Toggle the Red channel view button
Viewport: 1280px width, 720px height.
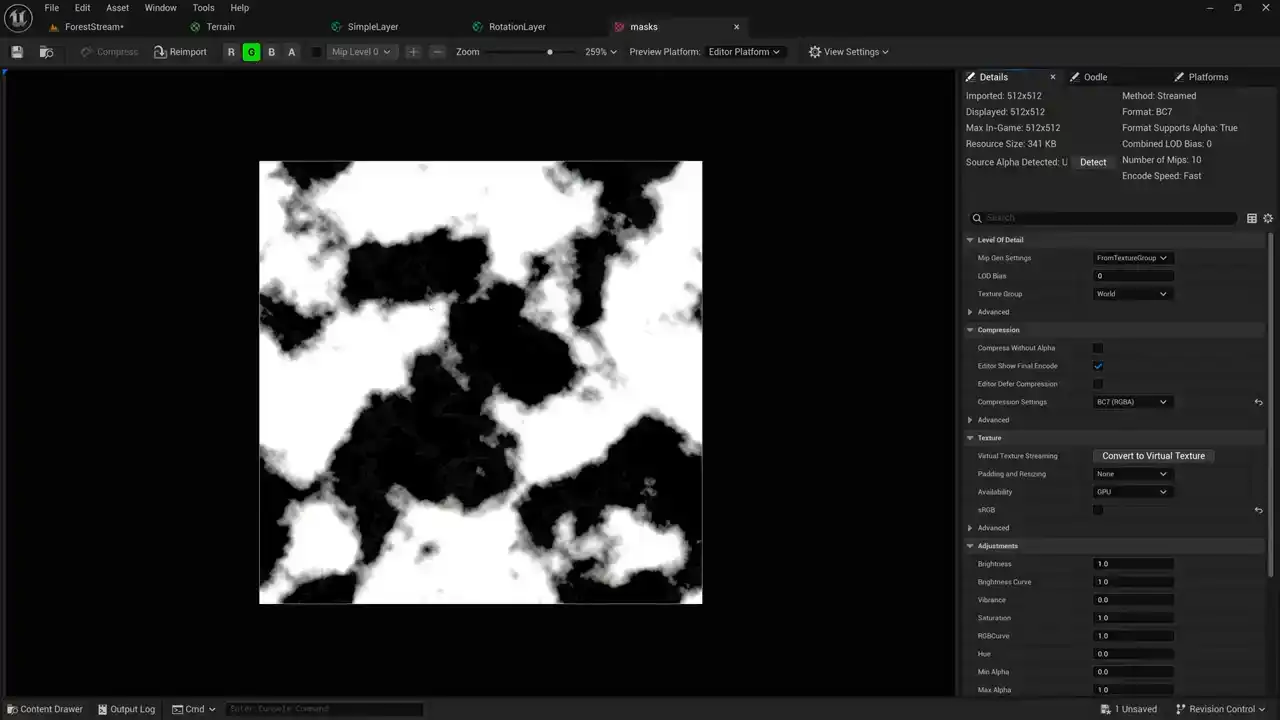click(231, 52)
